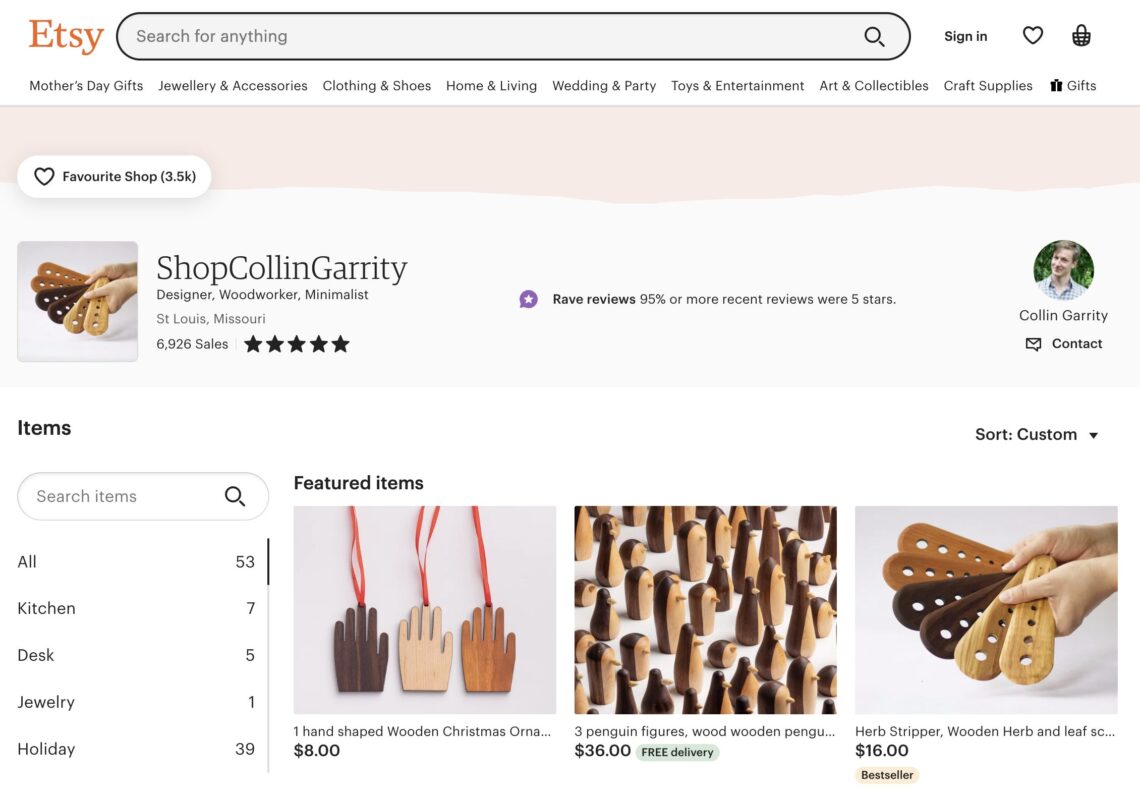Click the shop's five-star rating
1140x796 pixels.
296,343
